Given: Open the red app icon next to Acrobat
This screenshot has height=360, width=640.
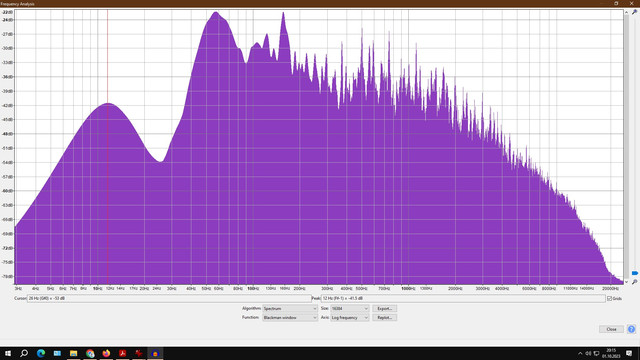Looking at the screenshot, I should pos(139,353).
